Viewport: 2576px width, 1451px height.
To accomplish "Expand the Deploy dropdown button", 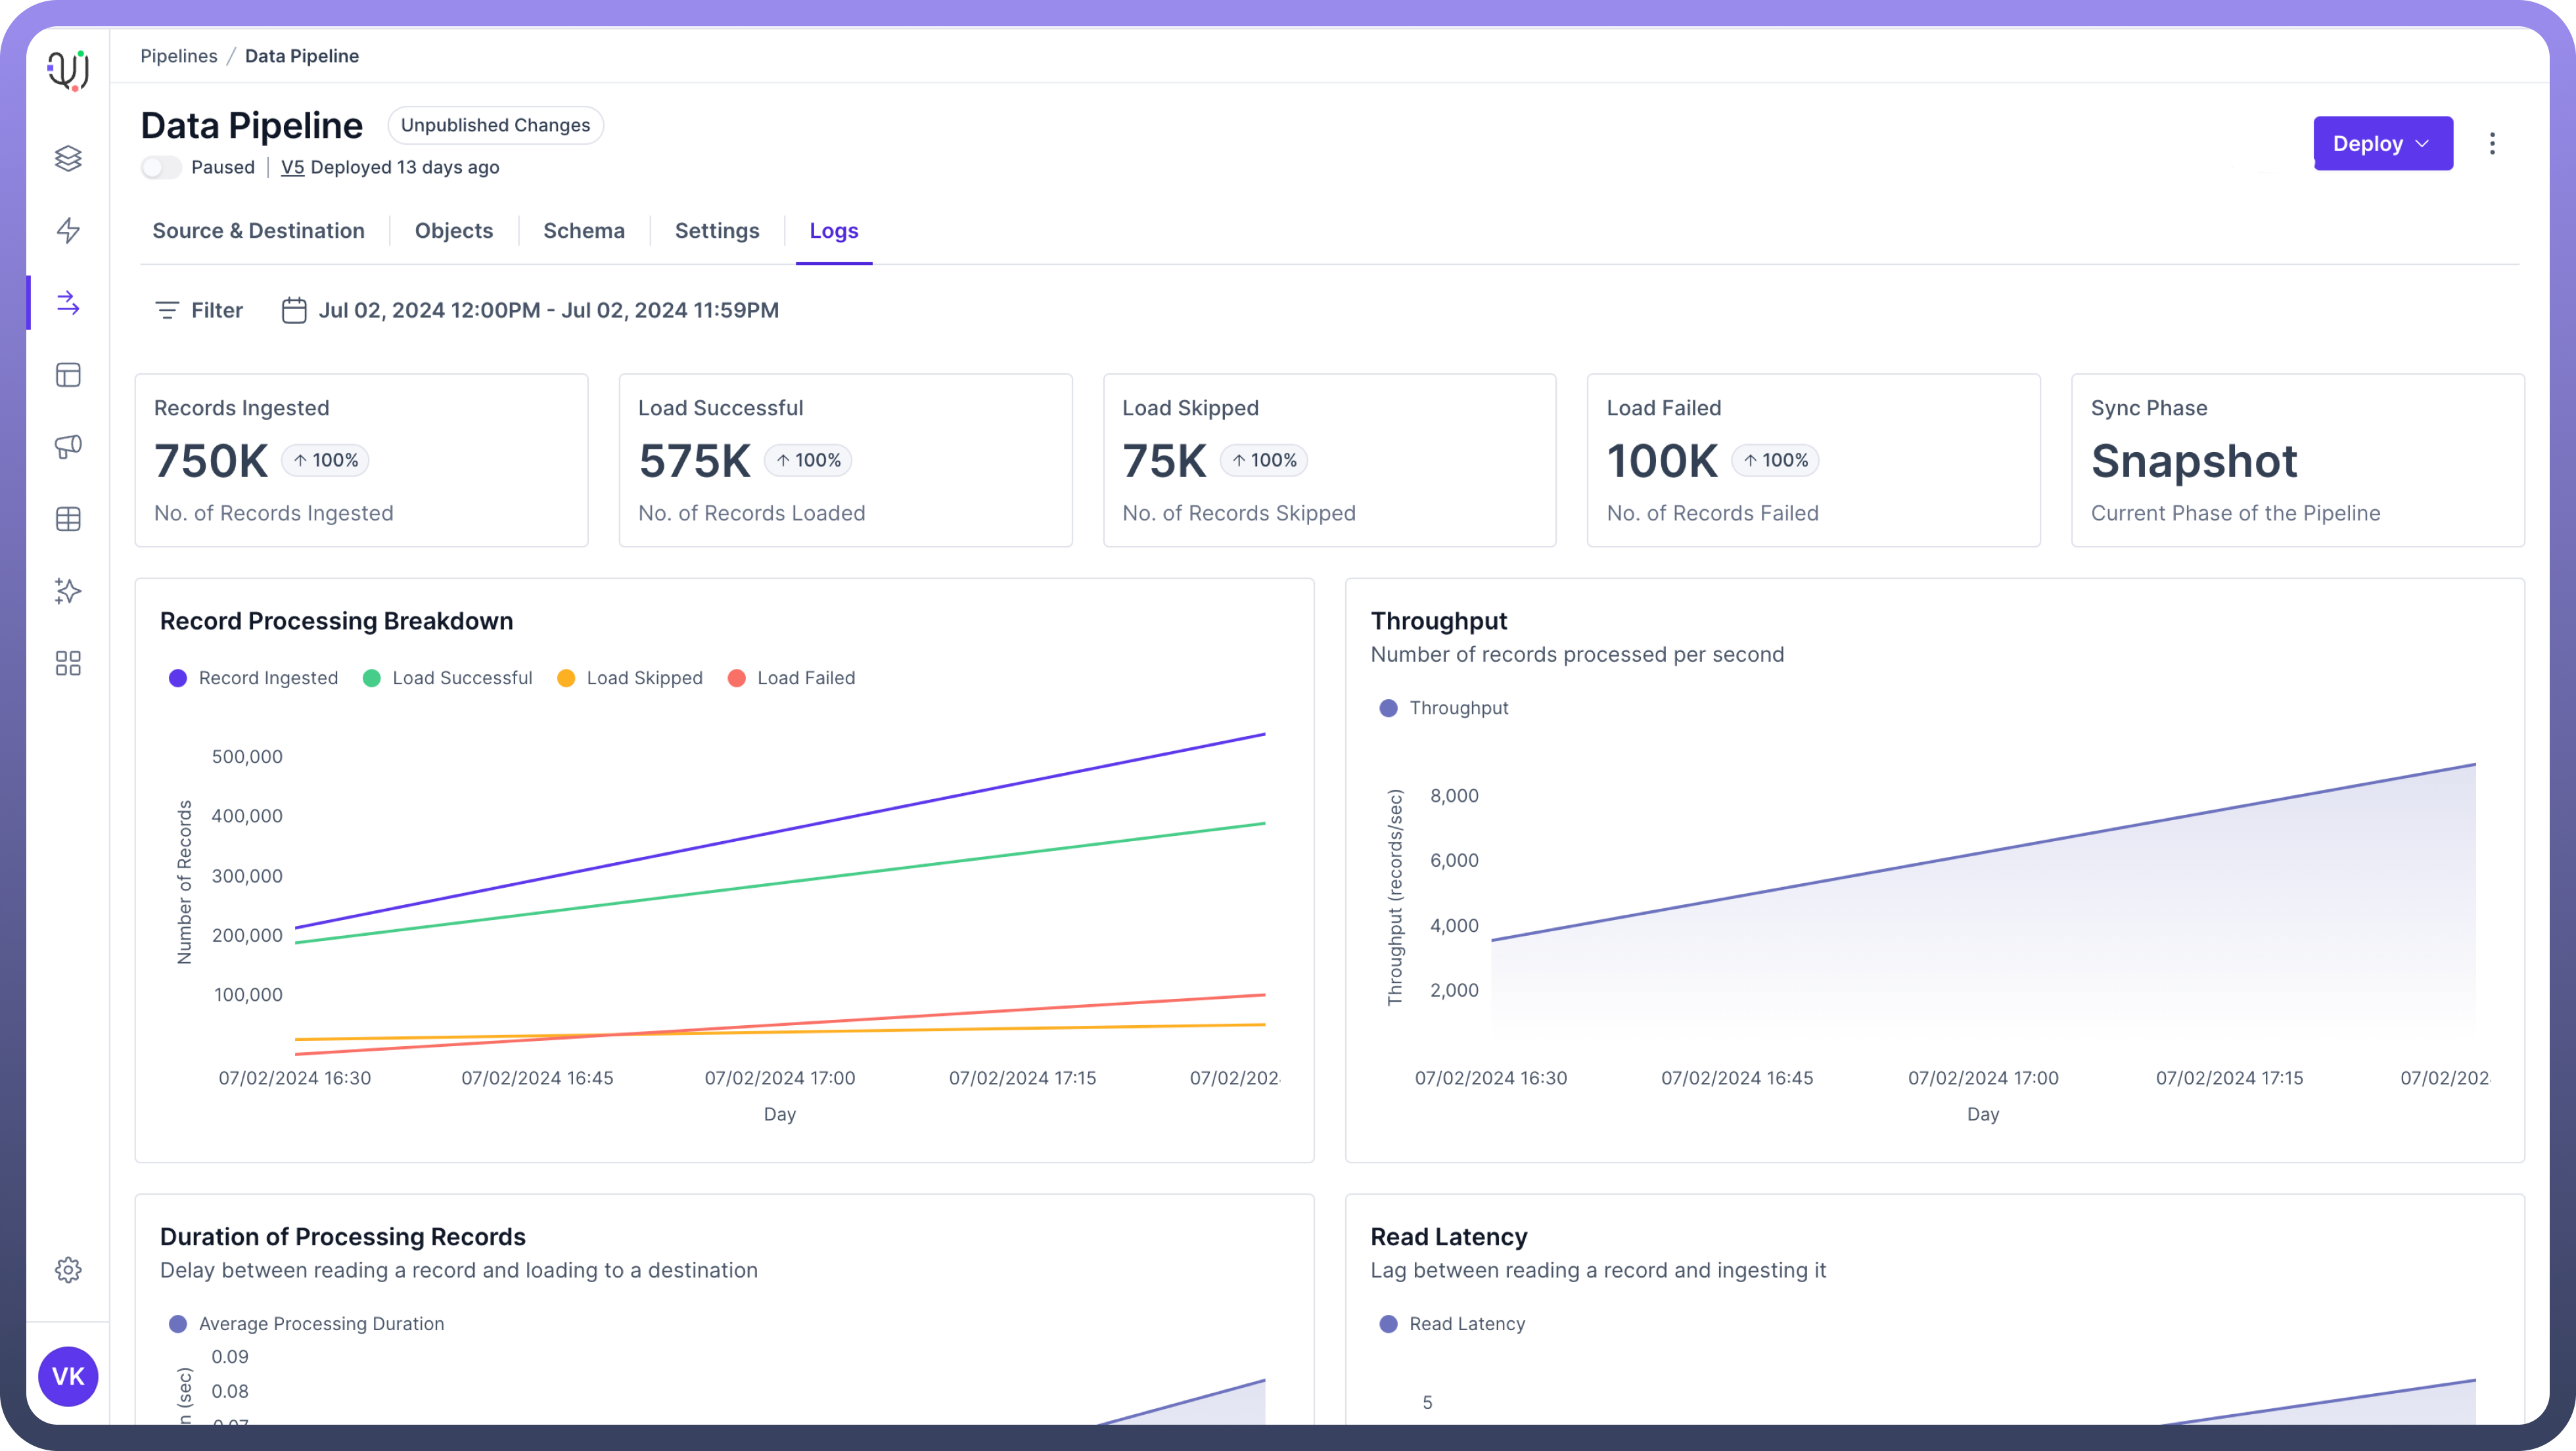I will (2382, 143).
